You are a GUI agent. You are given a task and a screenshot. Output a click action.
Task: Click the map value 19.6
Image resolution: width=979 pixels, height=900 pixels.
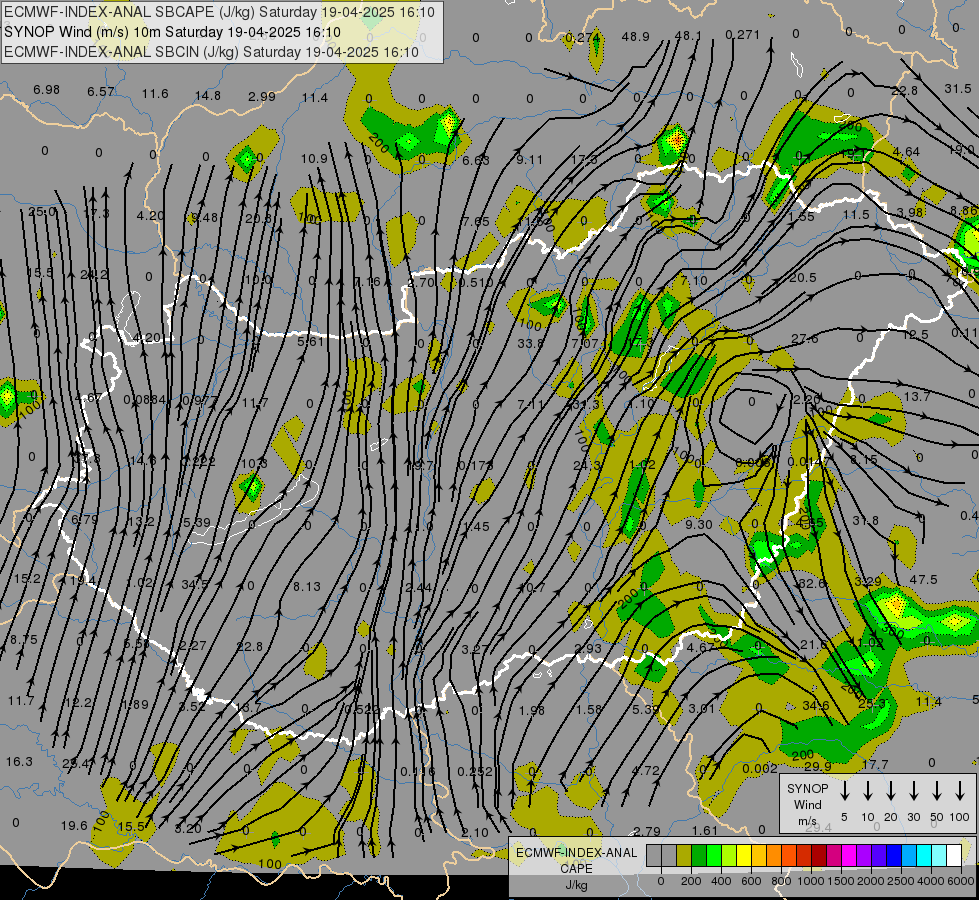74,826
